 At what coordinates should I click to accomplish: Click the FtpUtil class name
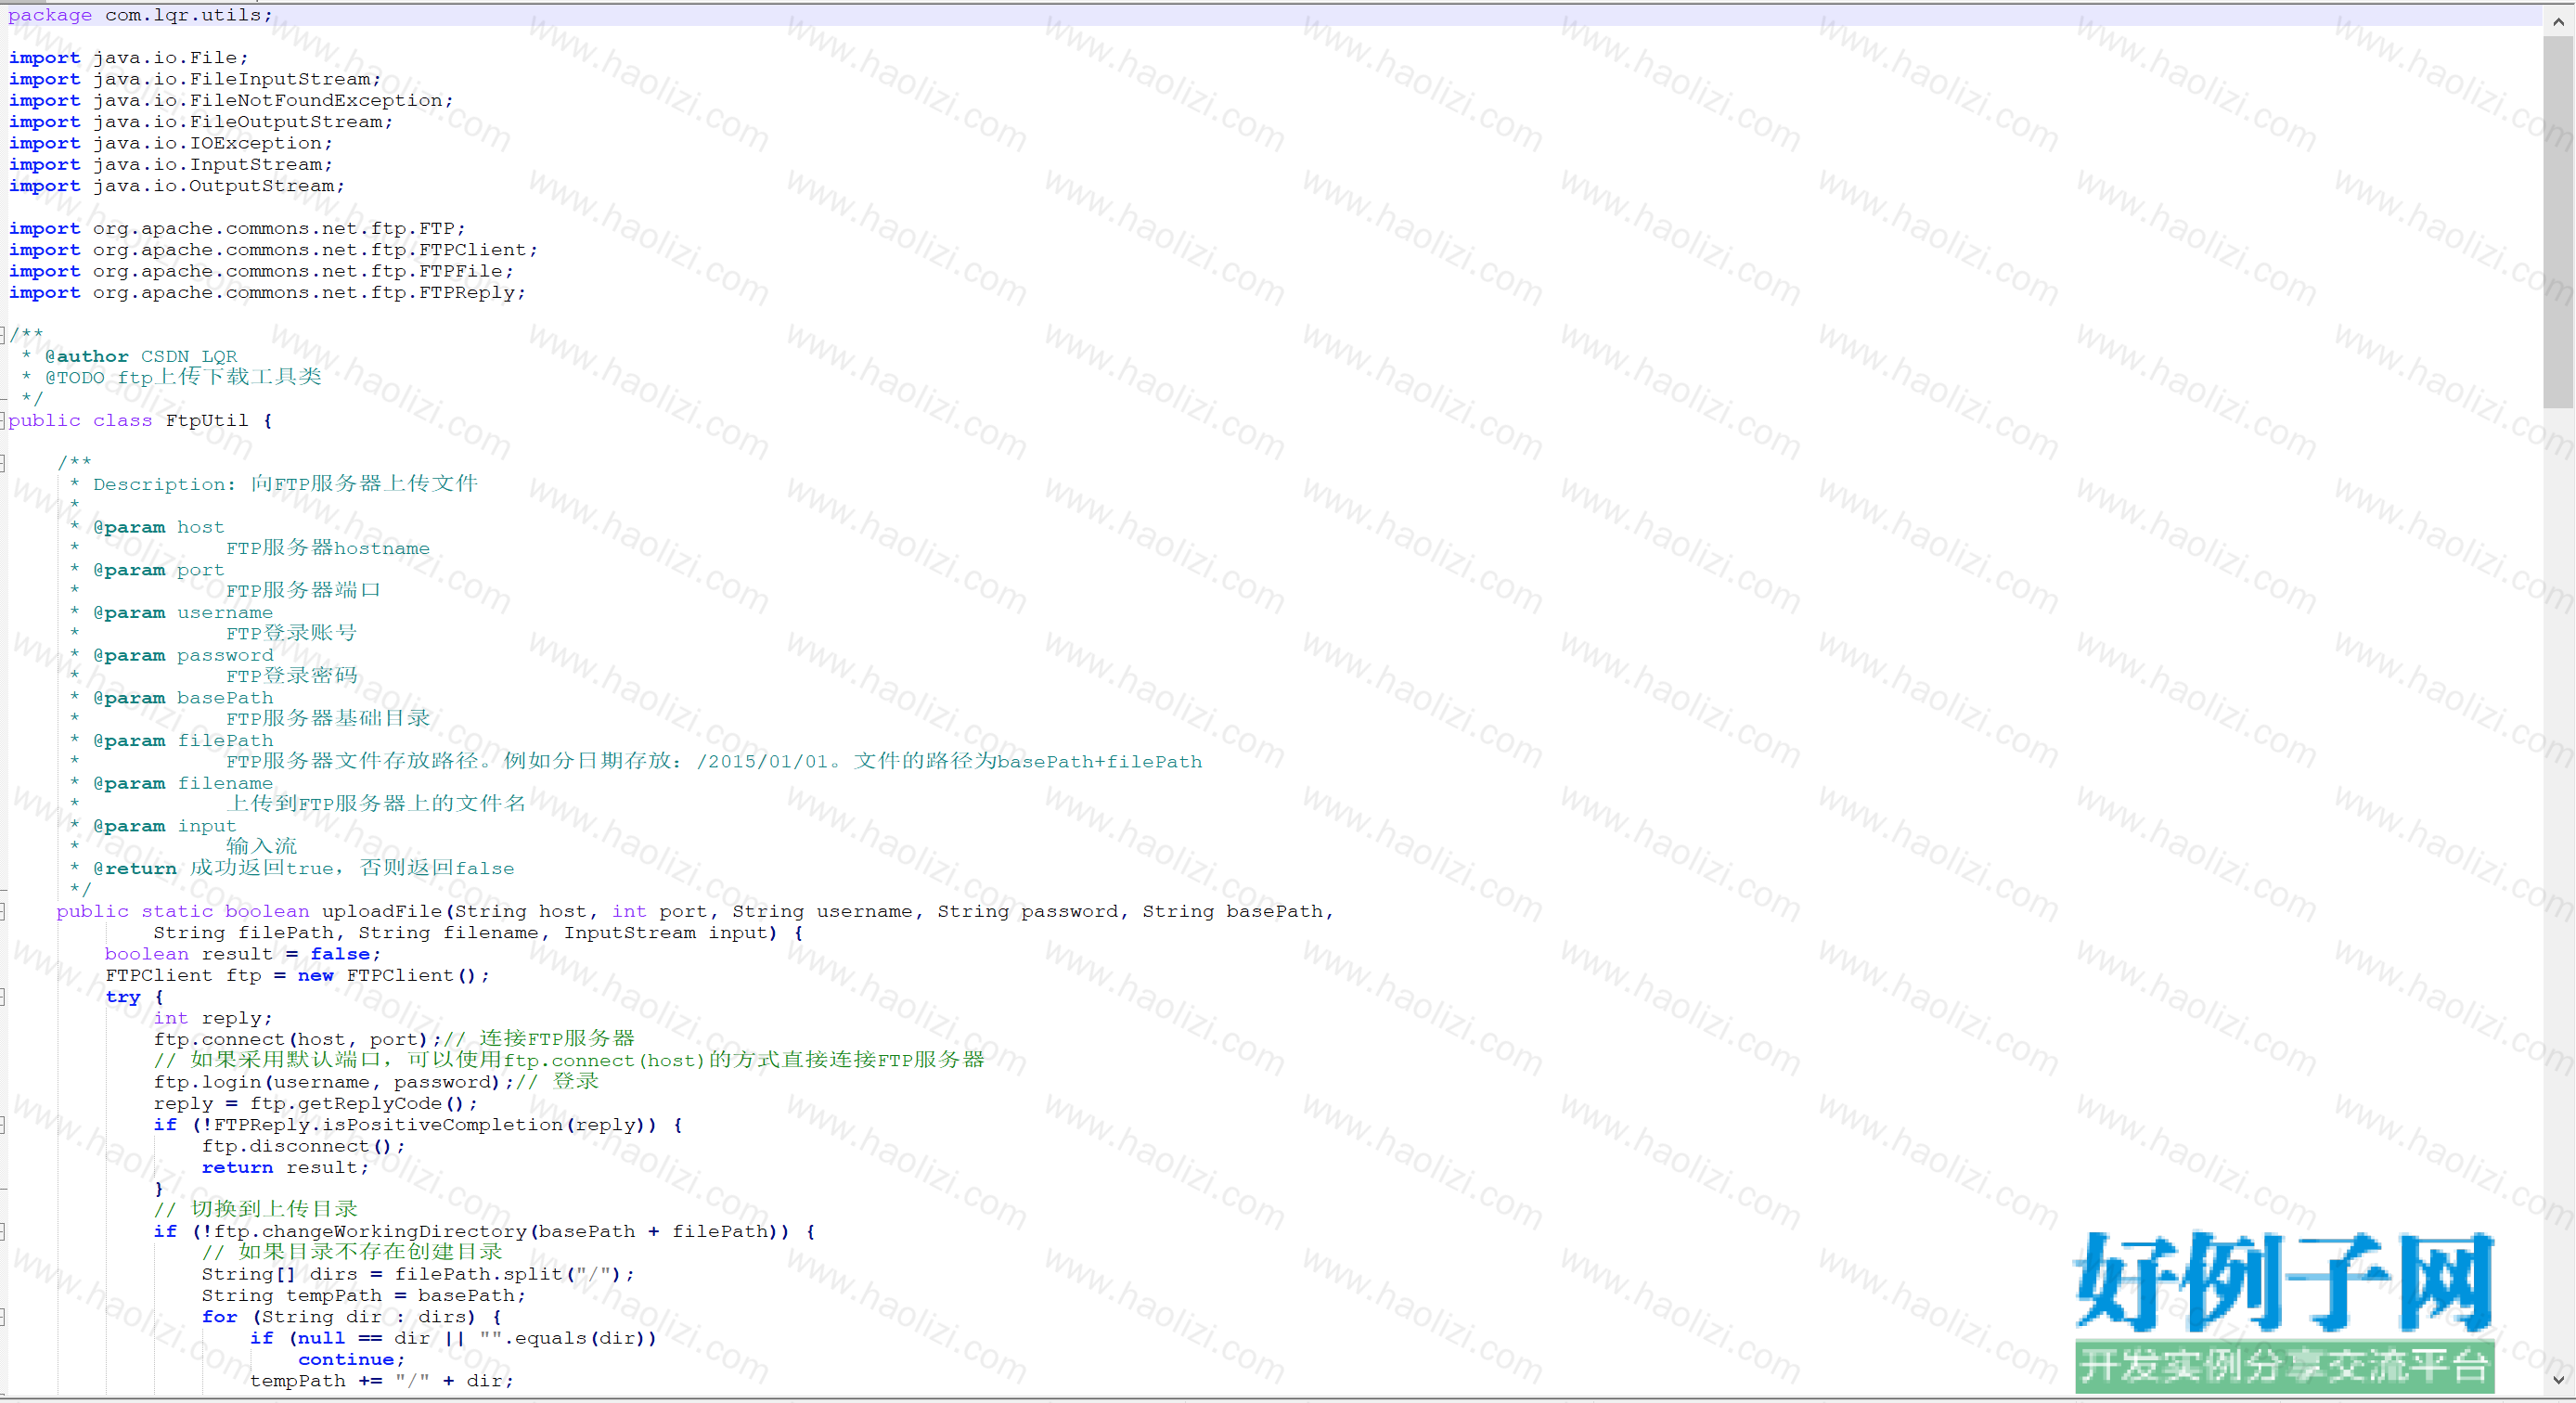tap(206, 420)
